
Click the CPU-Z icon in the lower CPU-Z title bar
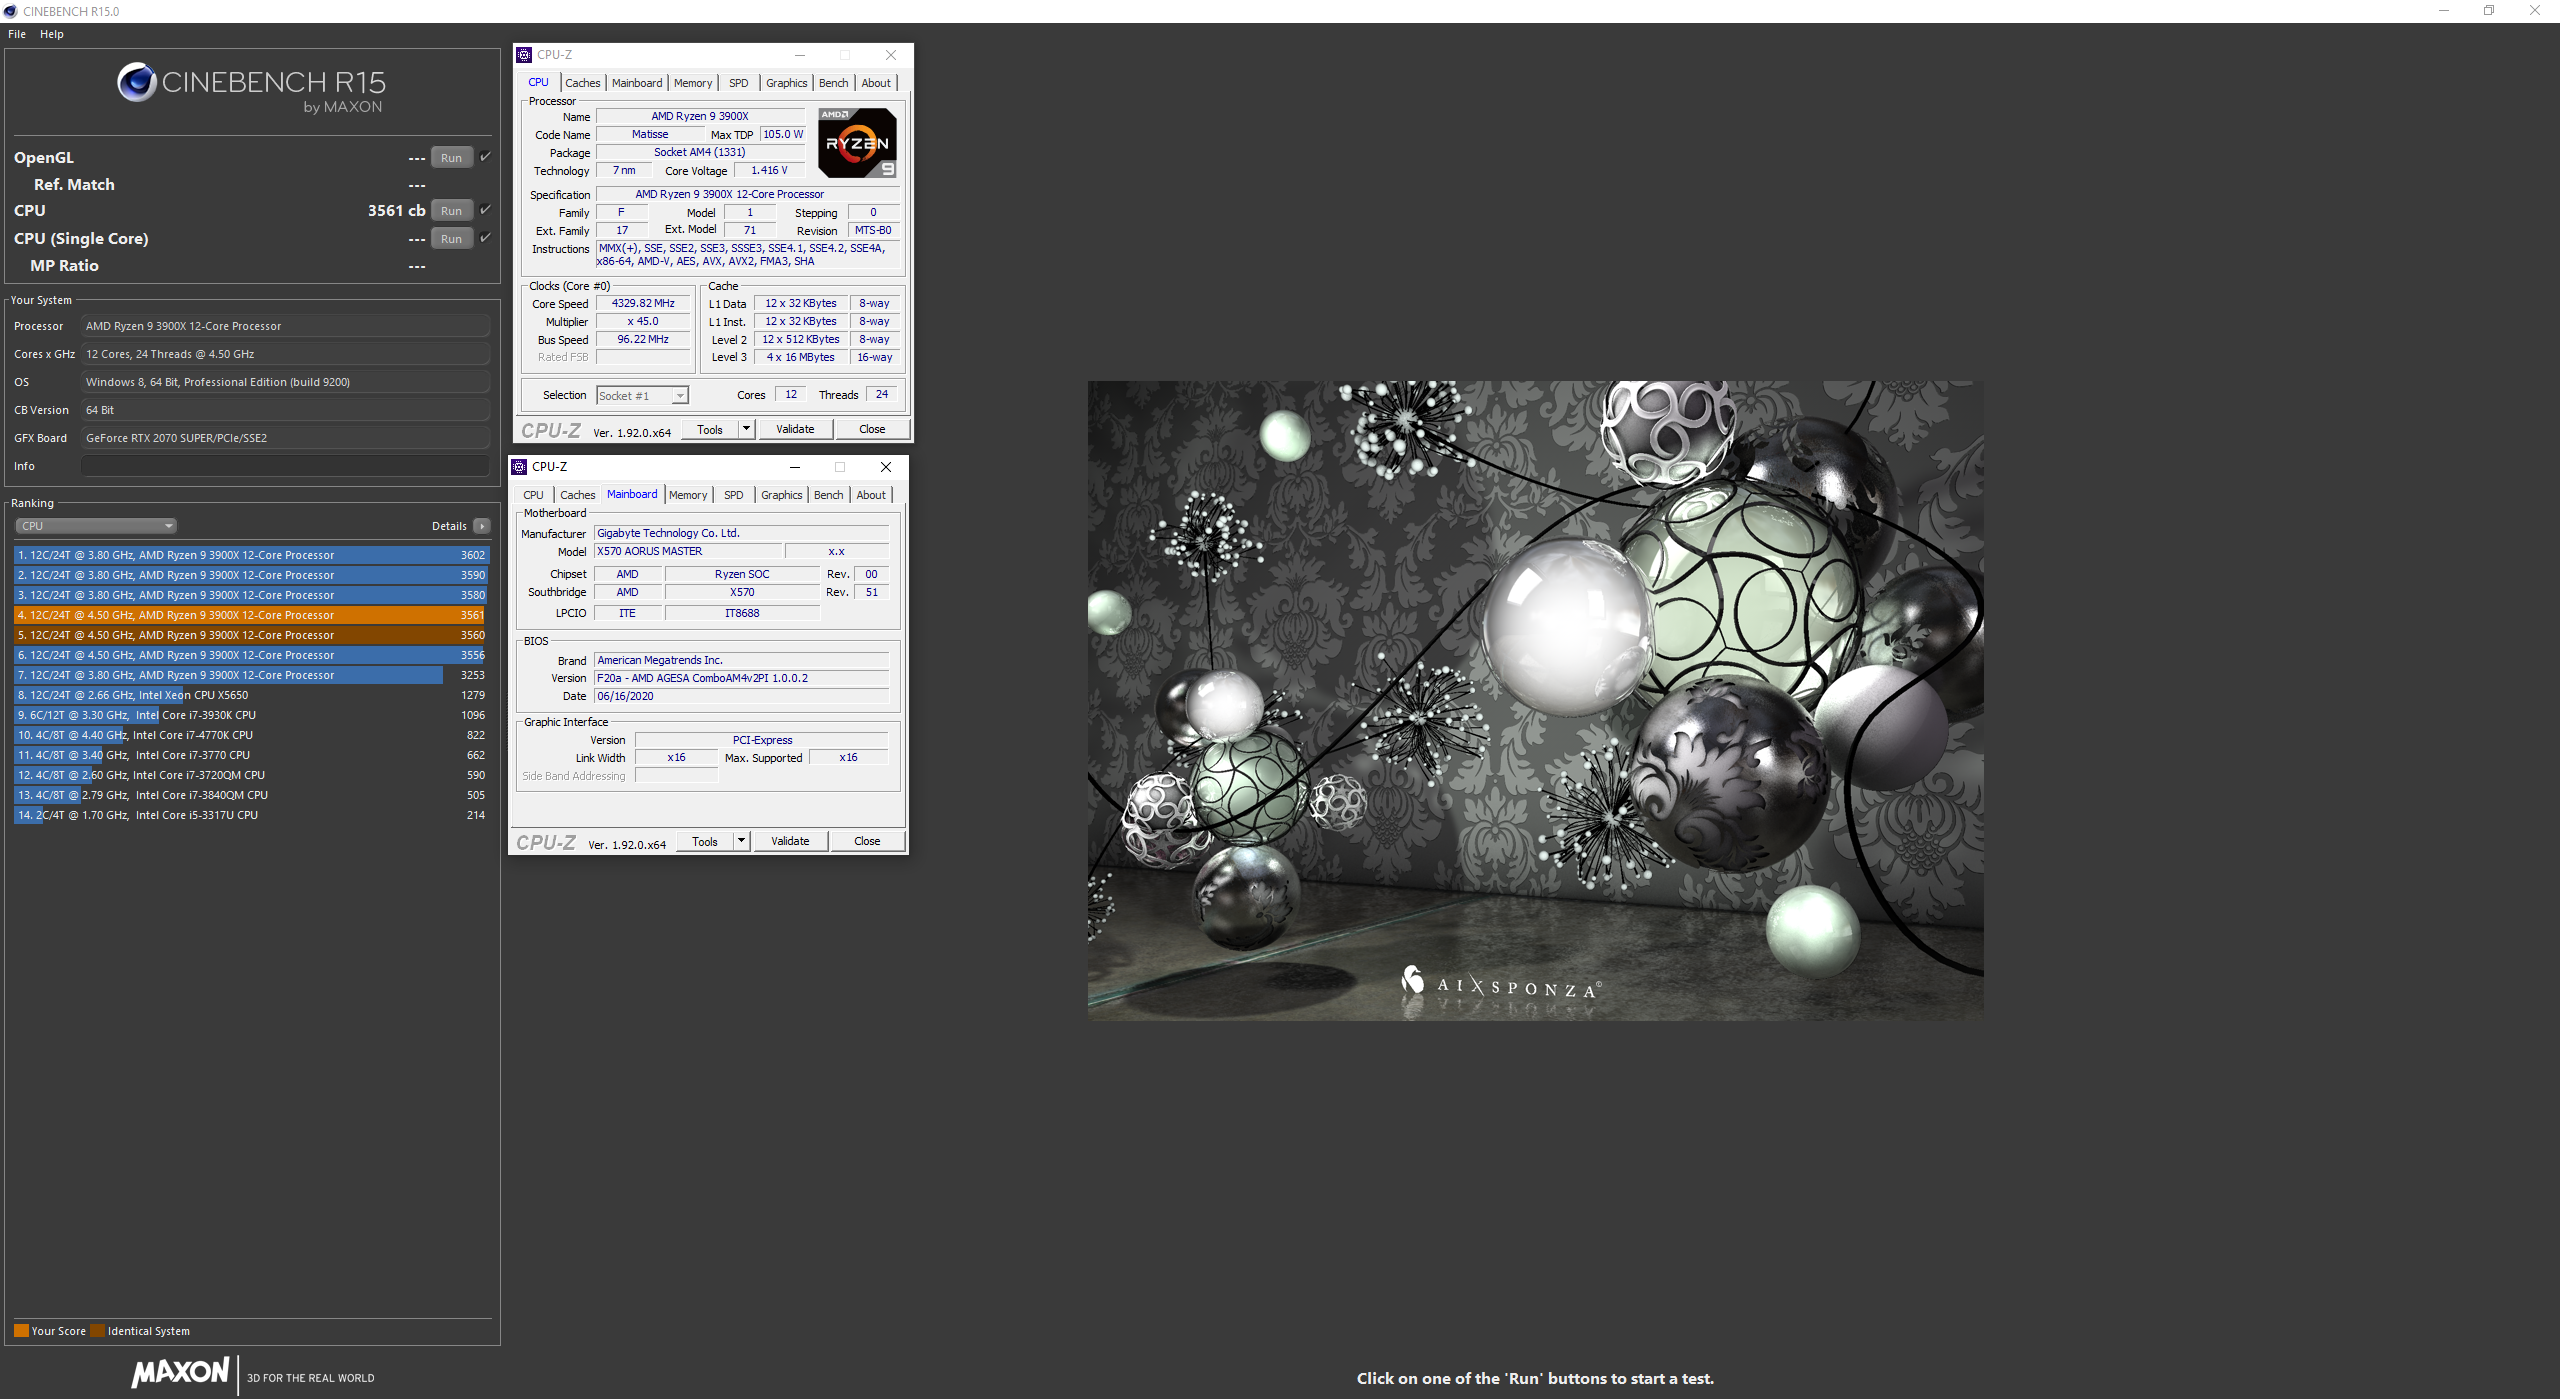519,467
